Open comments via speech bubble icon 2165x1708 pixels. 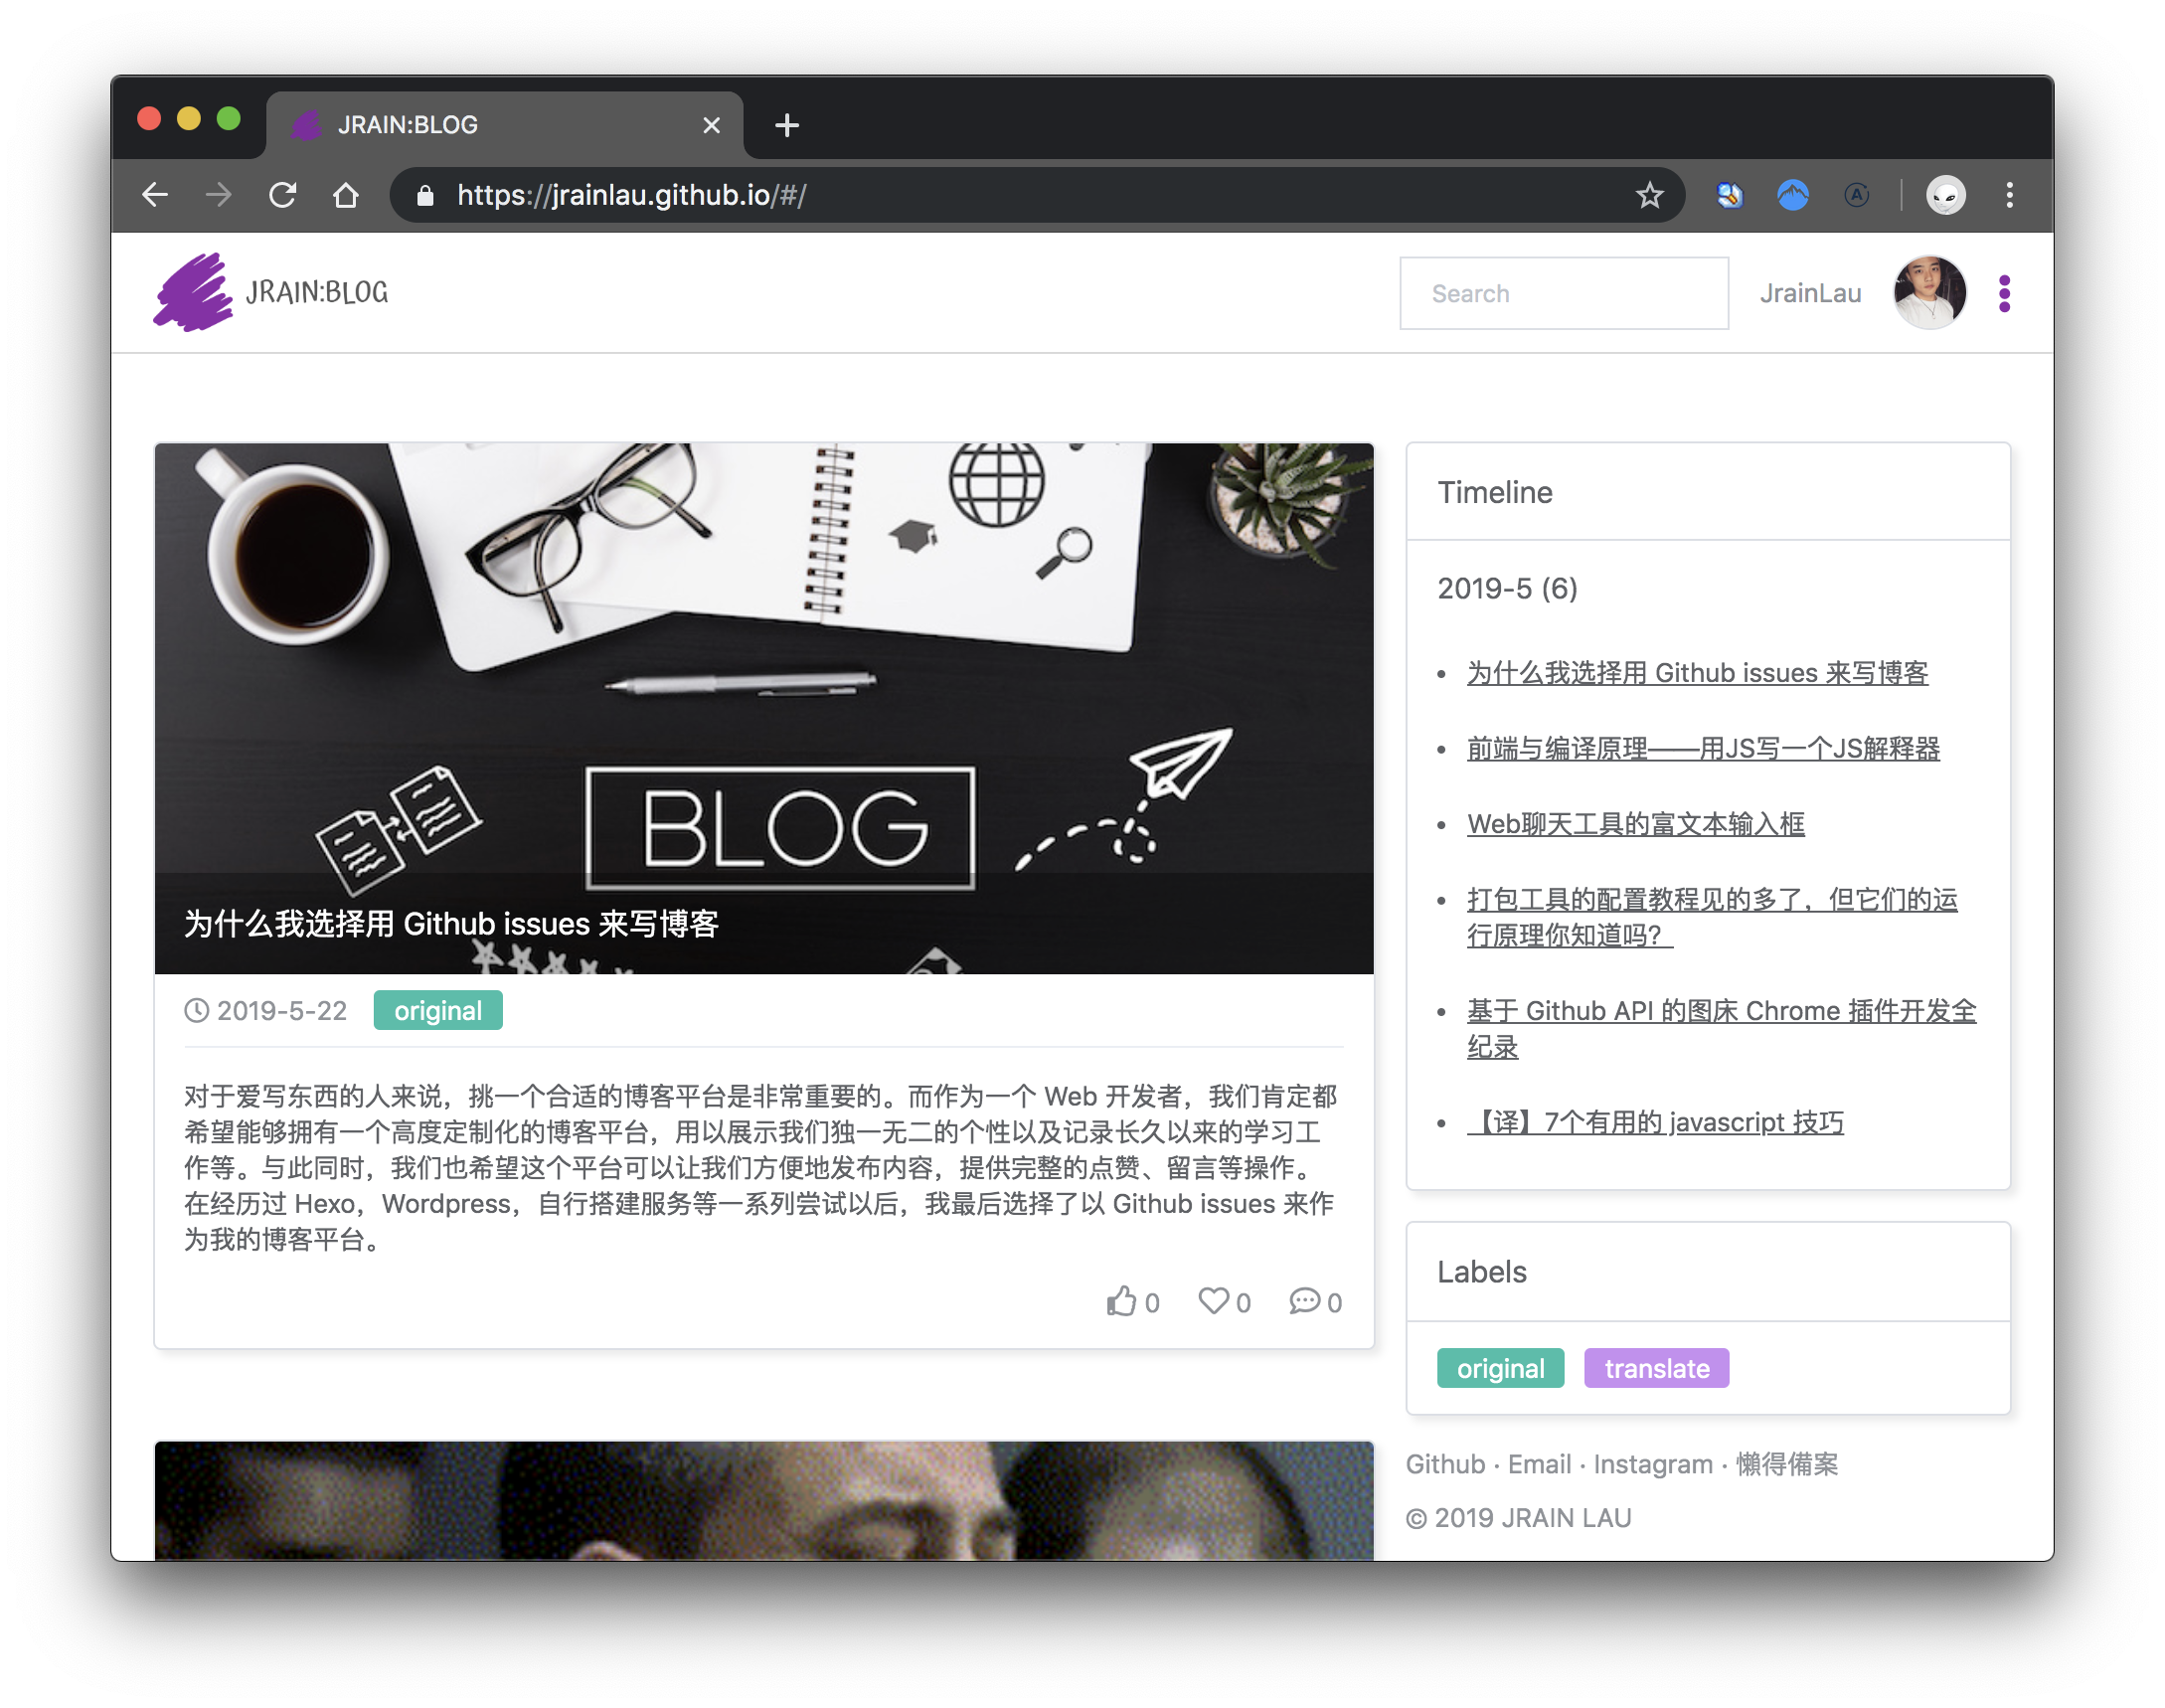[1304, 1301]
